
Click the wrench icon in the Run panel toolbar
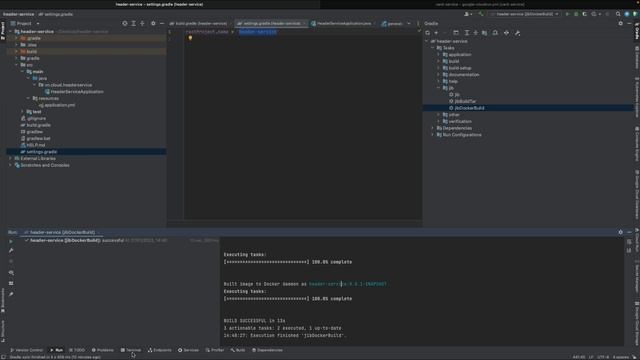click(11, 251)
